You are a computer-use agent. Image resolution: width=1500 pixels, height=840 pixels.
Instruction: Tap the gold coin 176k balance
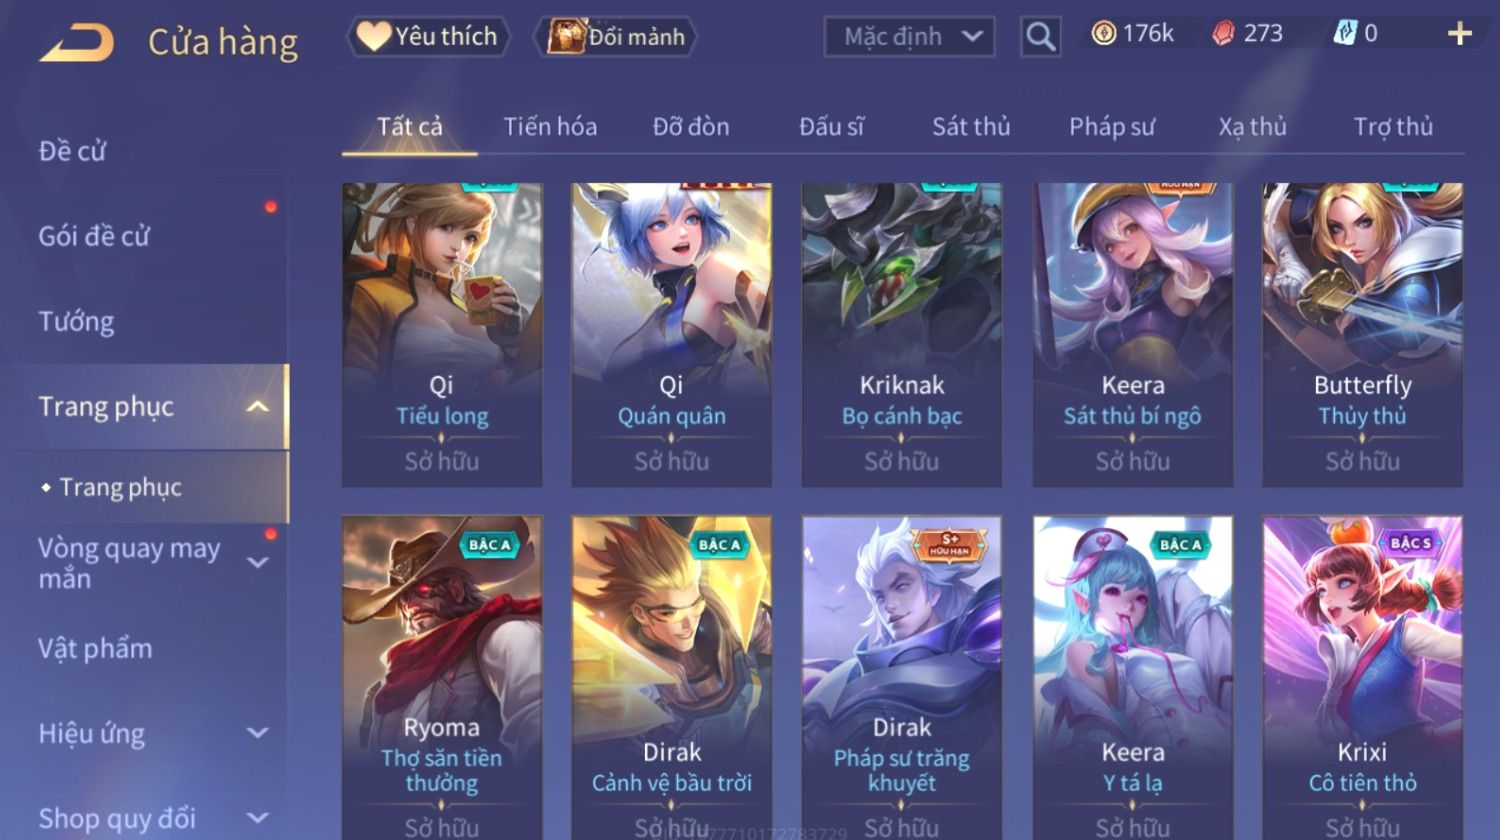pyautogui.click(x=1132, y=34)
